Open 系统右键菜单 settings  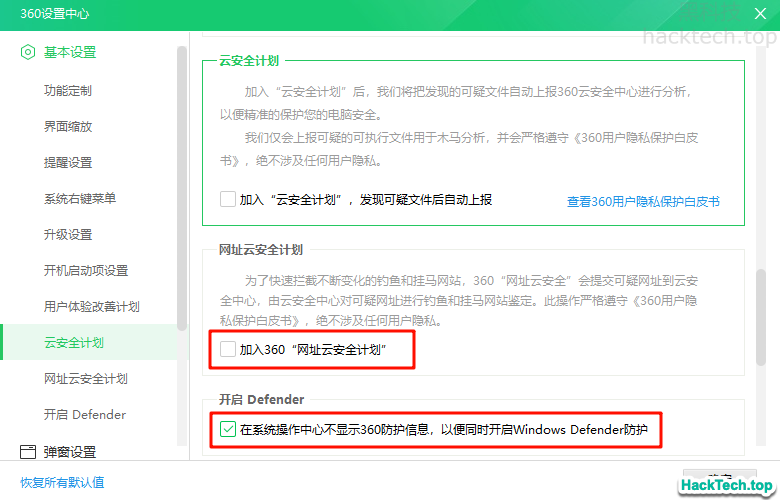point(80,199)
